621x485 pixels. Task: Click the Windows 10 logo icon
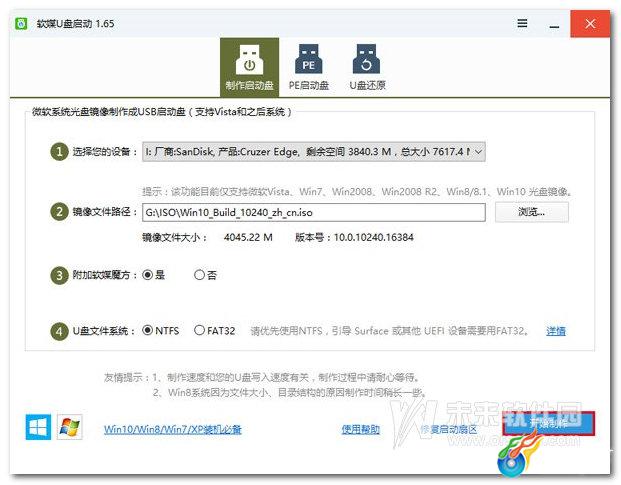[x=38, y=427]
